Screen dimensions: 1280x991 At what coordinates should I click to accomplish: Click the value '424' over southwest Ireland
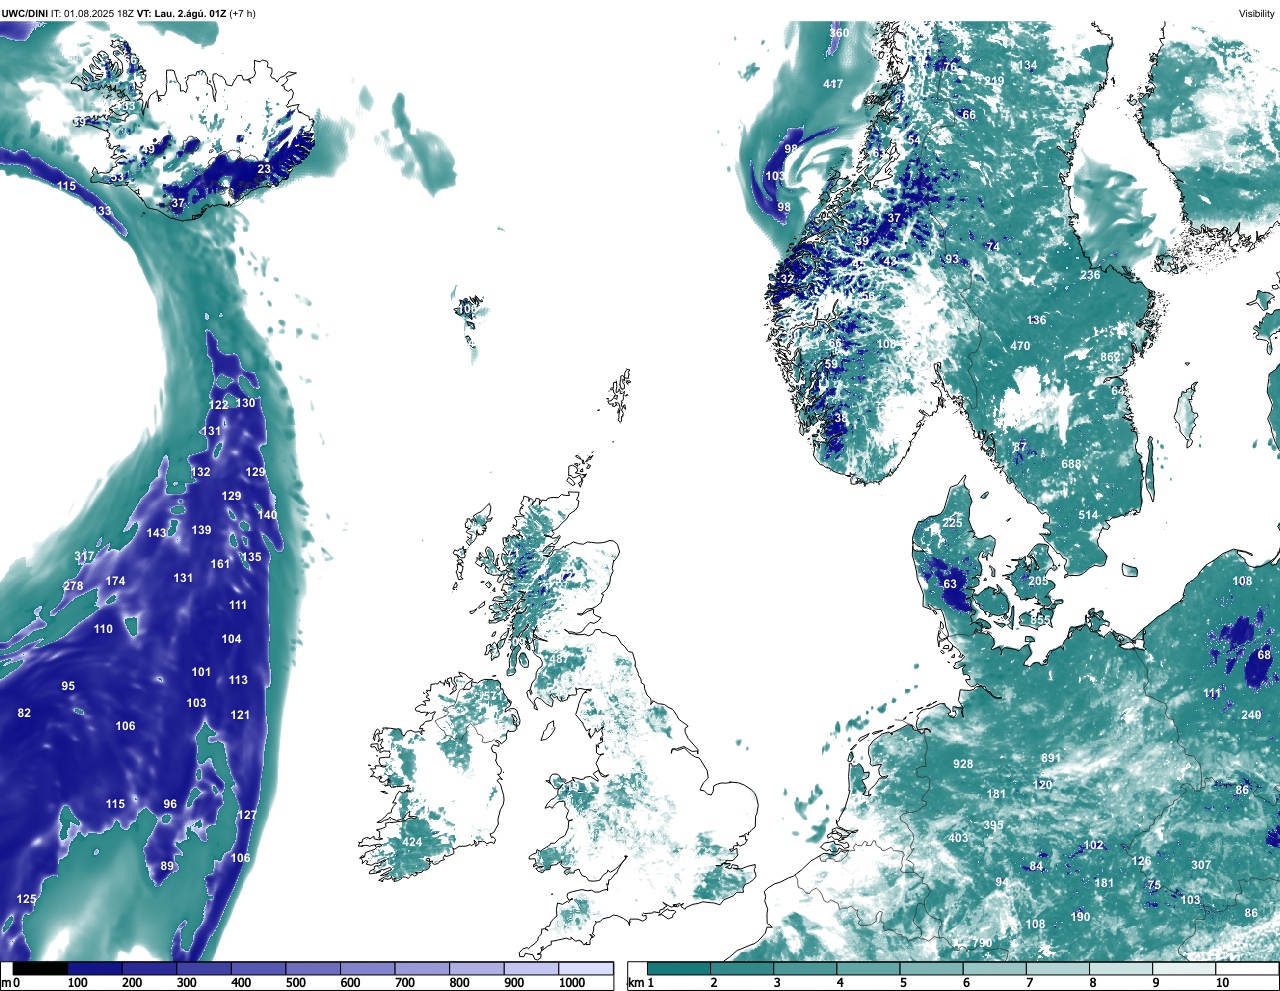point(412,842)
